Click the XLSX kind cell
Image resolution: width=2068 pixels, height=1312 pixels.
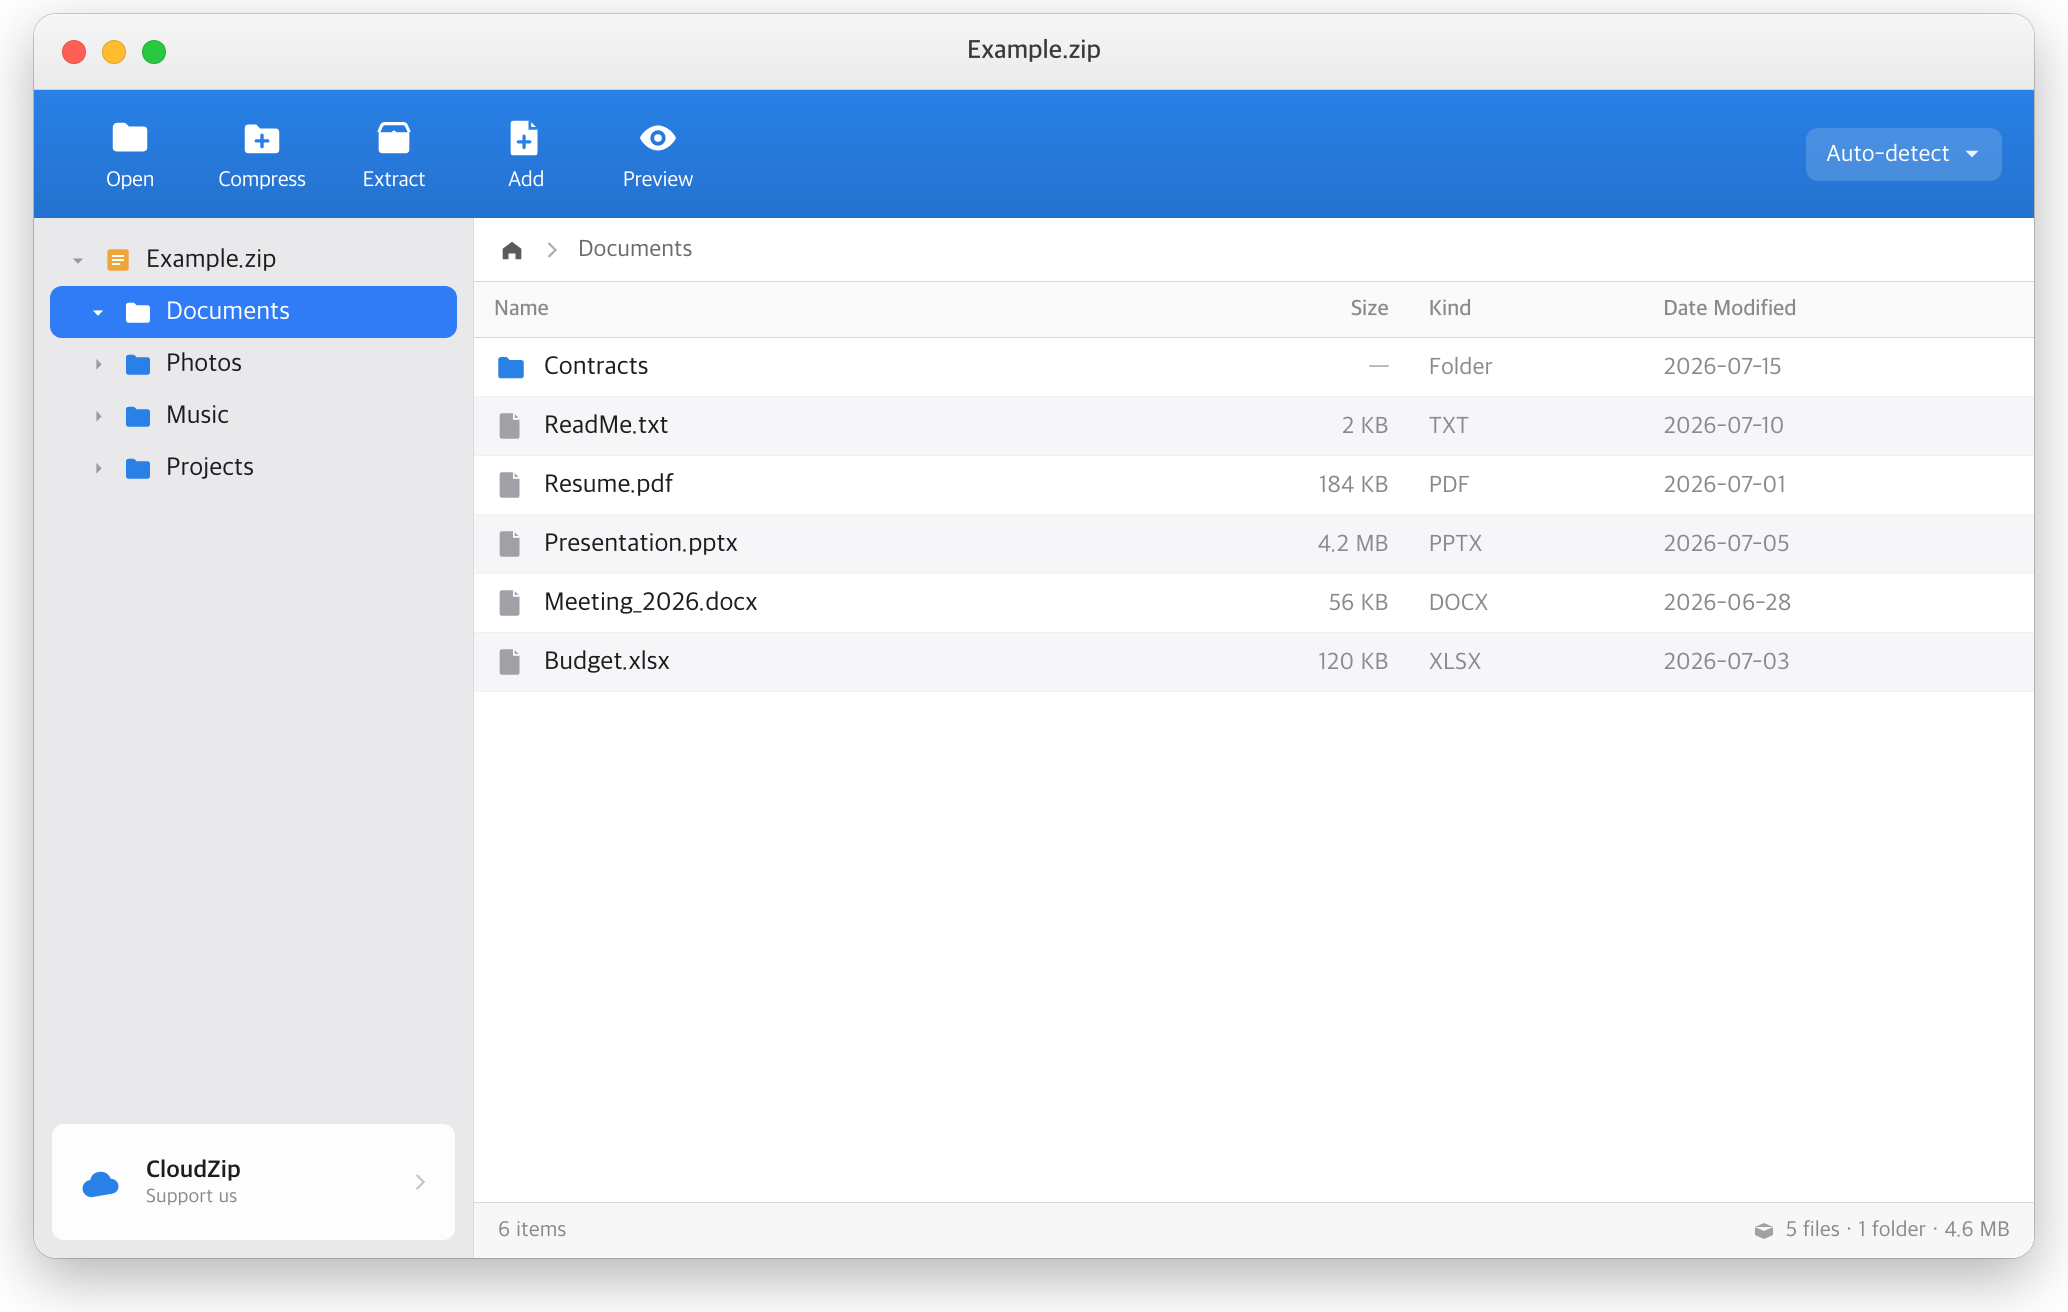[x=1454, y=661]
